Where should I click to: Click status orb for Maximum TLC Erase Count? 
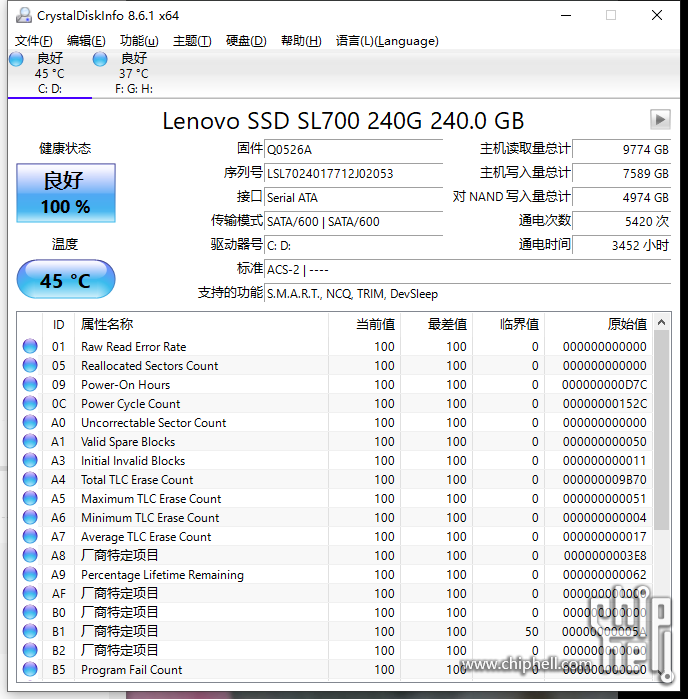pyautogui.click(x=30, y=498)
